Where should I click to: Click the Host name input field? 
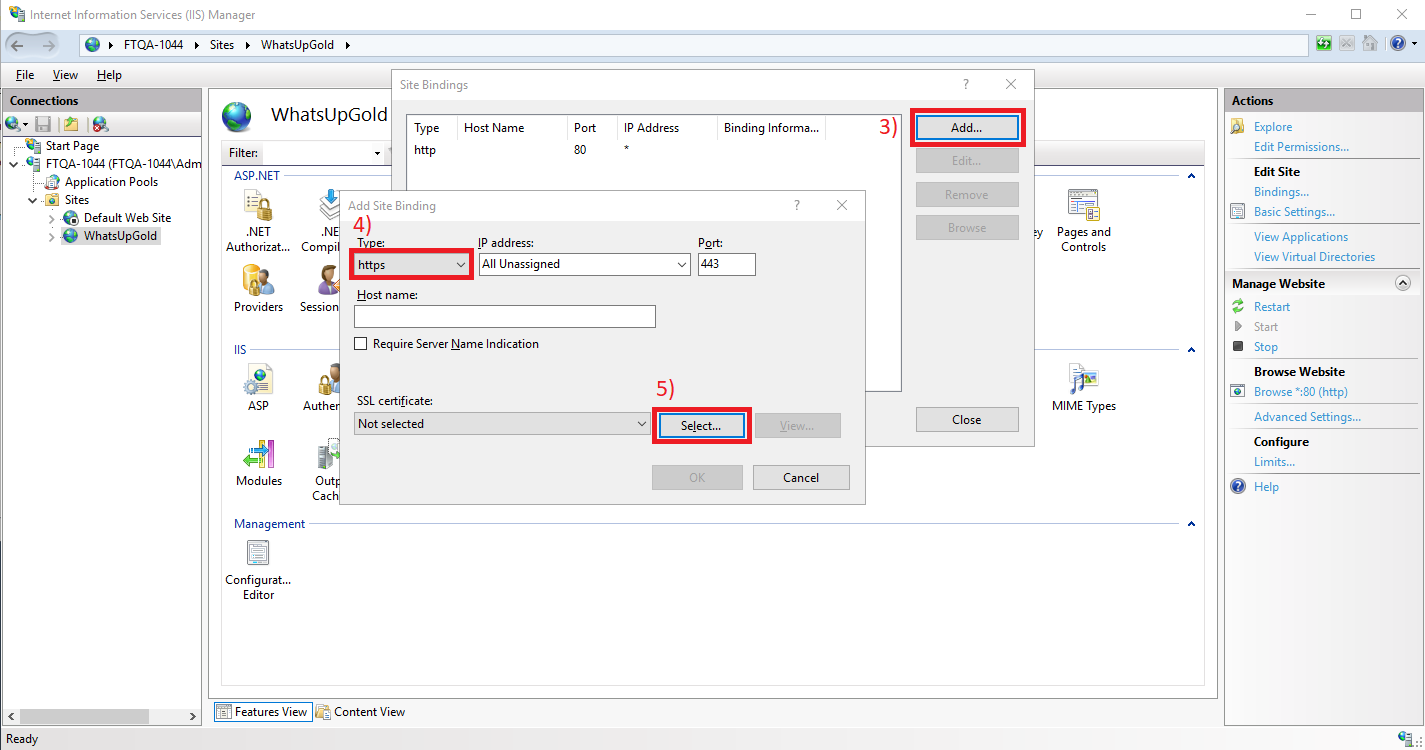click(505, 316)
